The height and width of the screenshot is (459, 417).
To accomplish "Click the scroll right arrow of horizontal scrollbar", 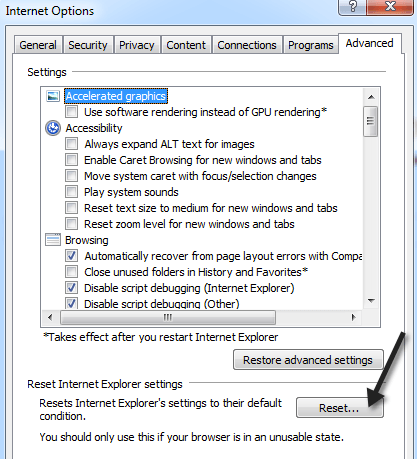I will (x=354, y=317).
